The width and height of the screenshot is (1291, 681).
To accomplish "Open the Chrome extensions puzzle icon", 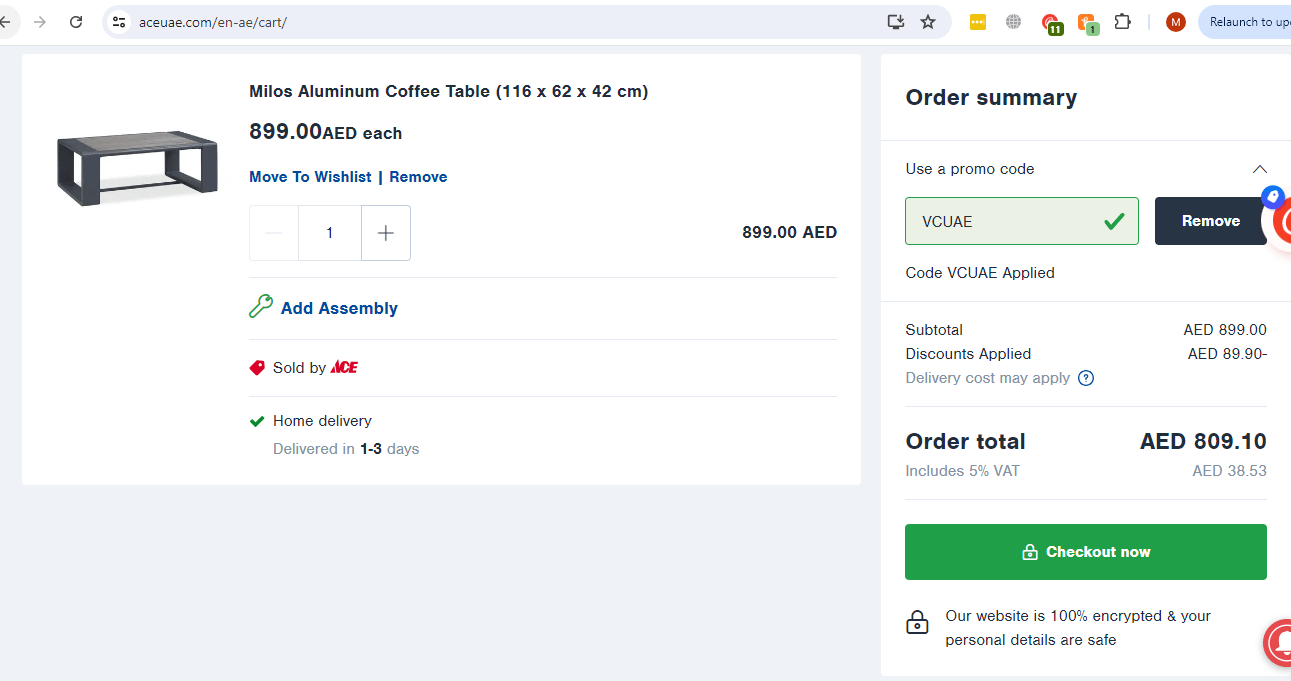I will pos(1122,20).
